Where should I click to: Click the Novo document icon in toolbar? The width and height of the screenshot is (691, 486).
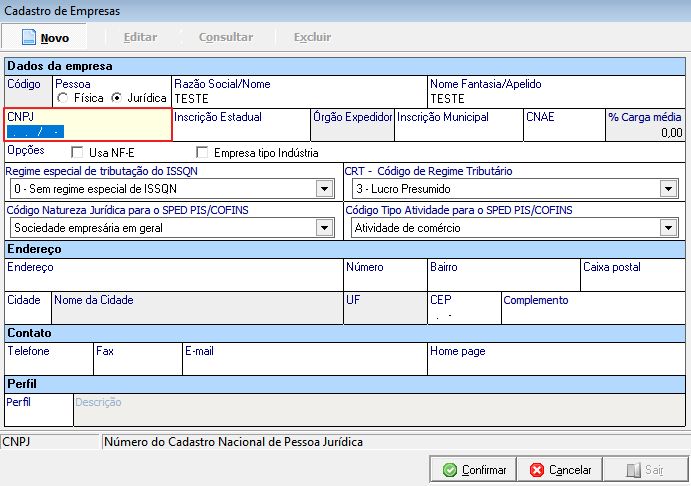pos(29,37)
